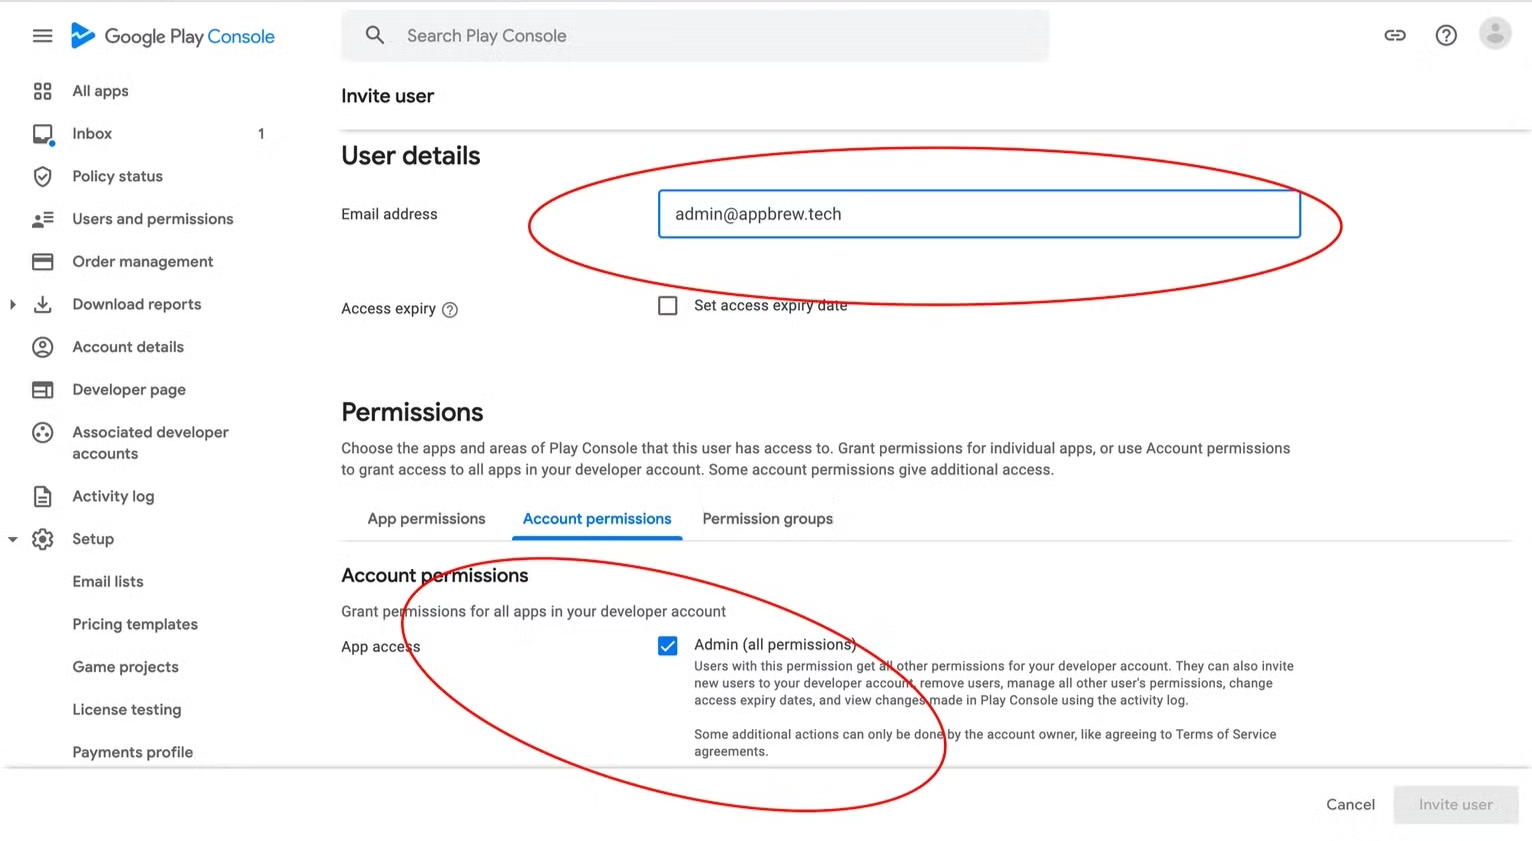Open the Permission groups tab
1532x841 pixels.
[x=767, y=519]
